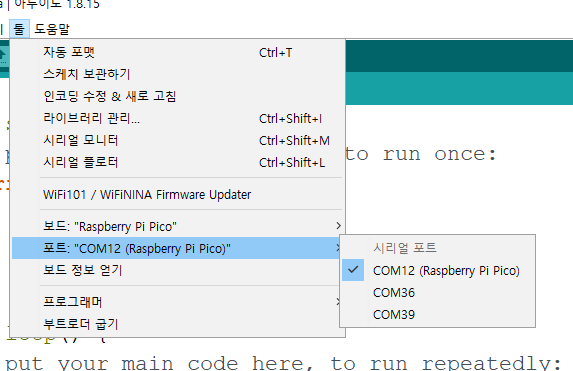This screenshot has height=371, width=573.
Task: Open the 툴 menu in the menu bar
Action: 19,29
